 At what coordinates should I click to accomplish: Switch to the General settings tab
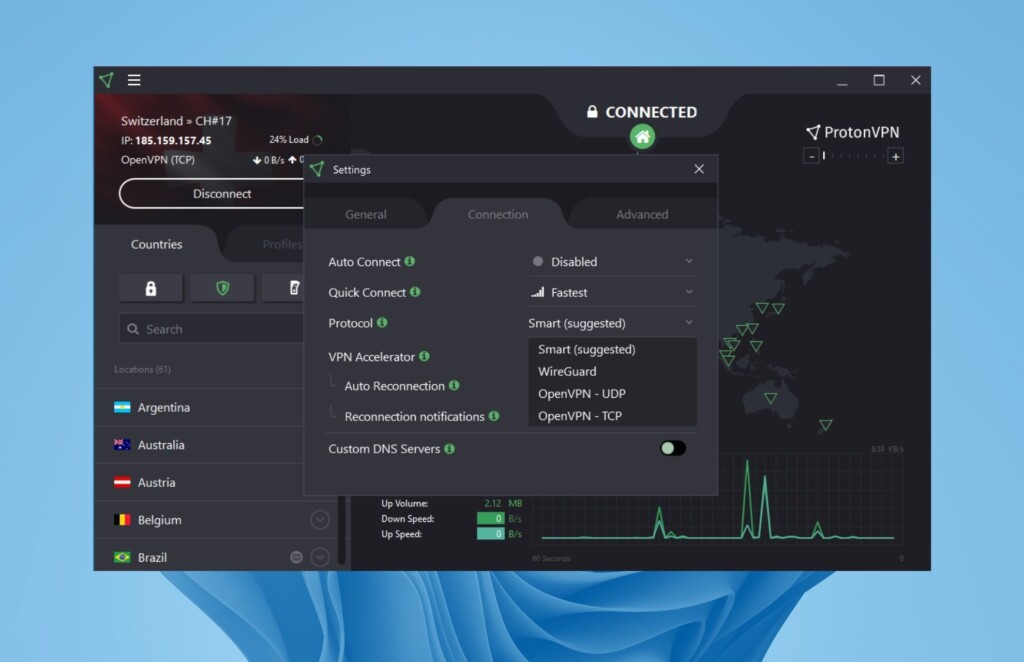(x=366, y=214)
